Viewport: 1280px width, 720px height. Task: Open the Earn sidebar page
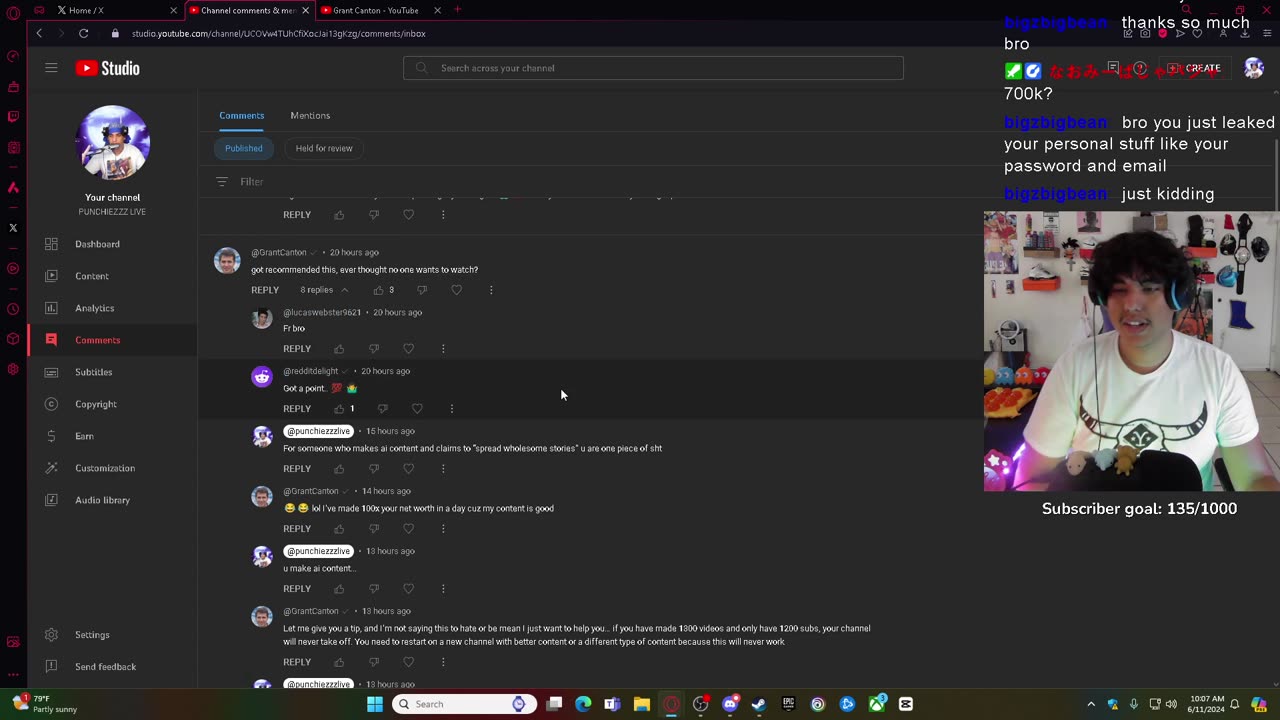point(84,436)
